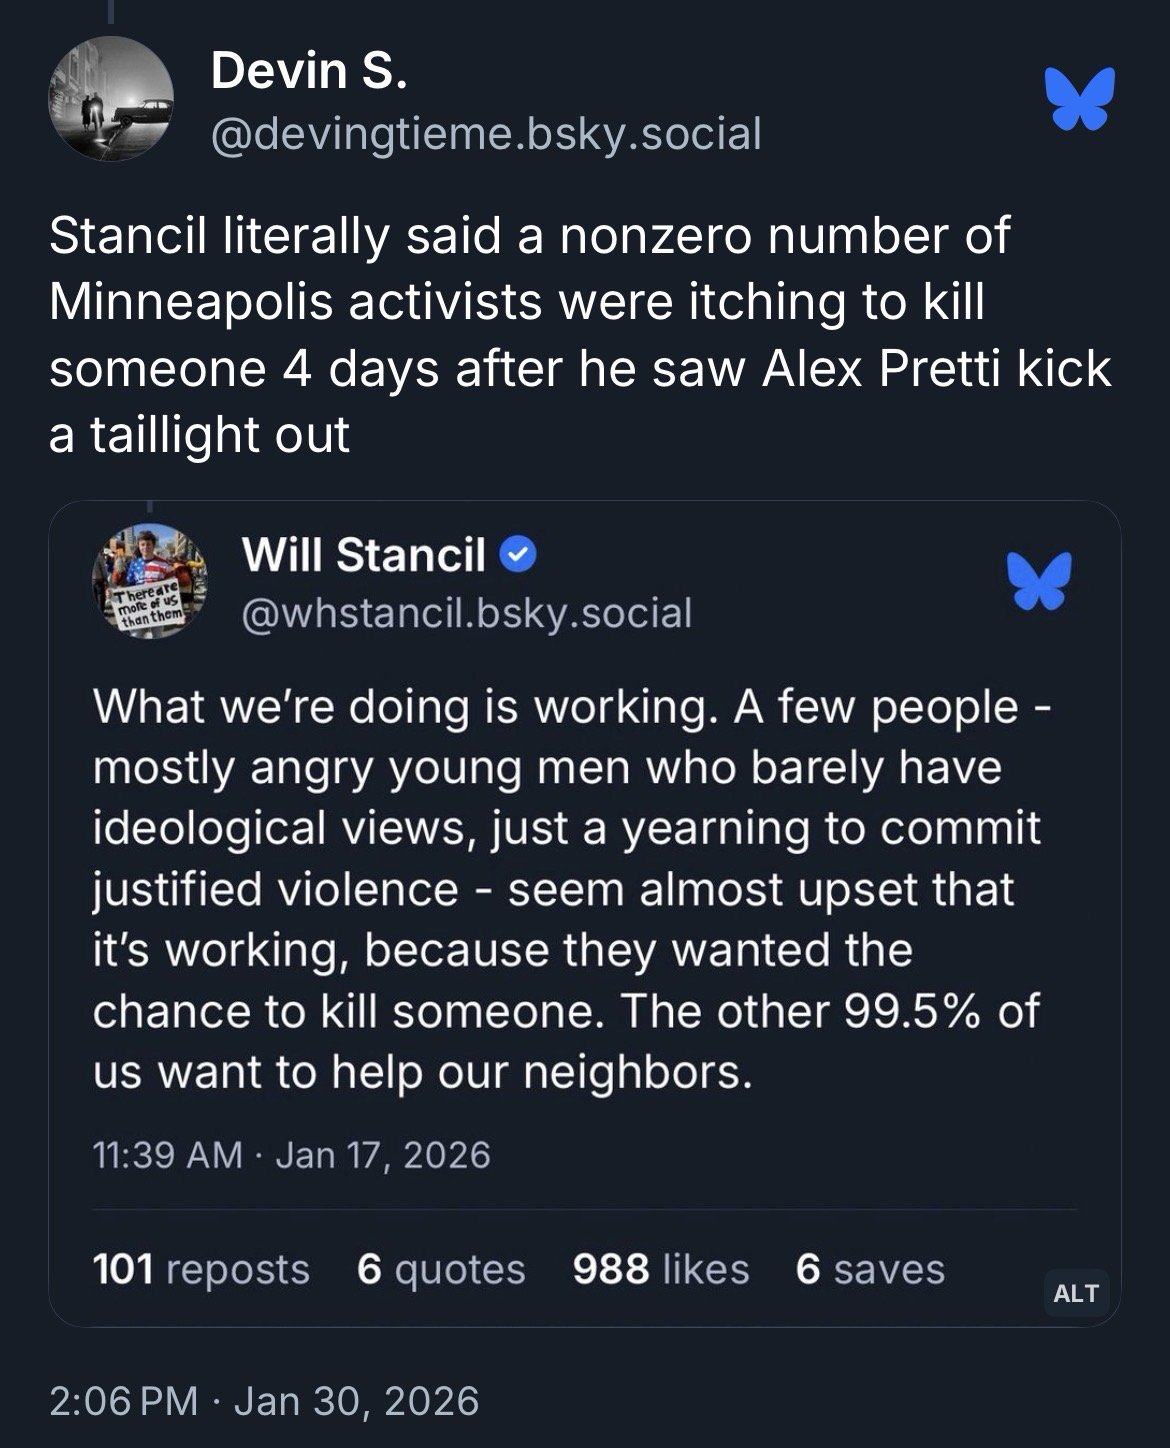The image size is (1170, 1448).
Task: Click Will Stancil's blue verified badge
Action: click(x=517, y=554)
